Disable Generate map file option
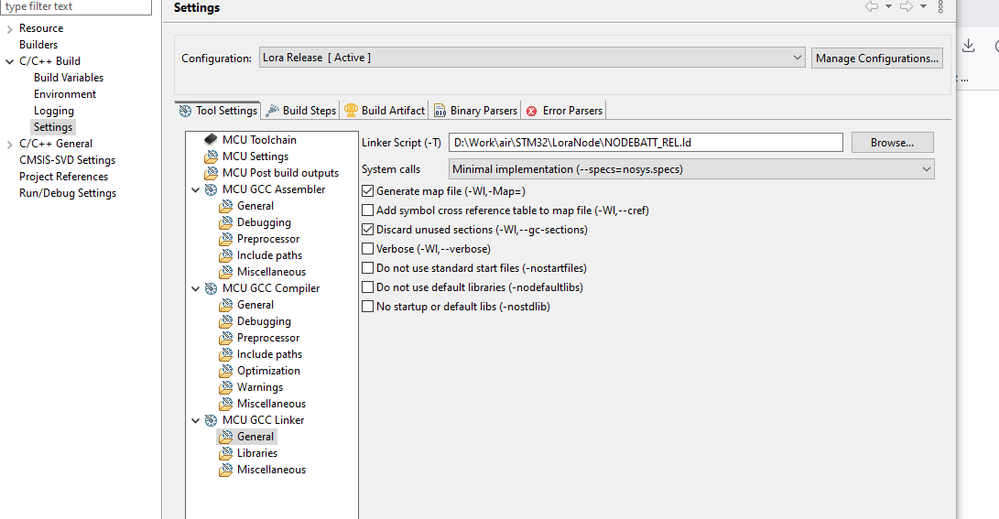Viewport: 999px width, 519px height. point(368,191)
